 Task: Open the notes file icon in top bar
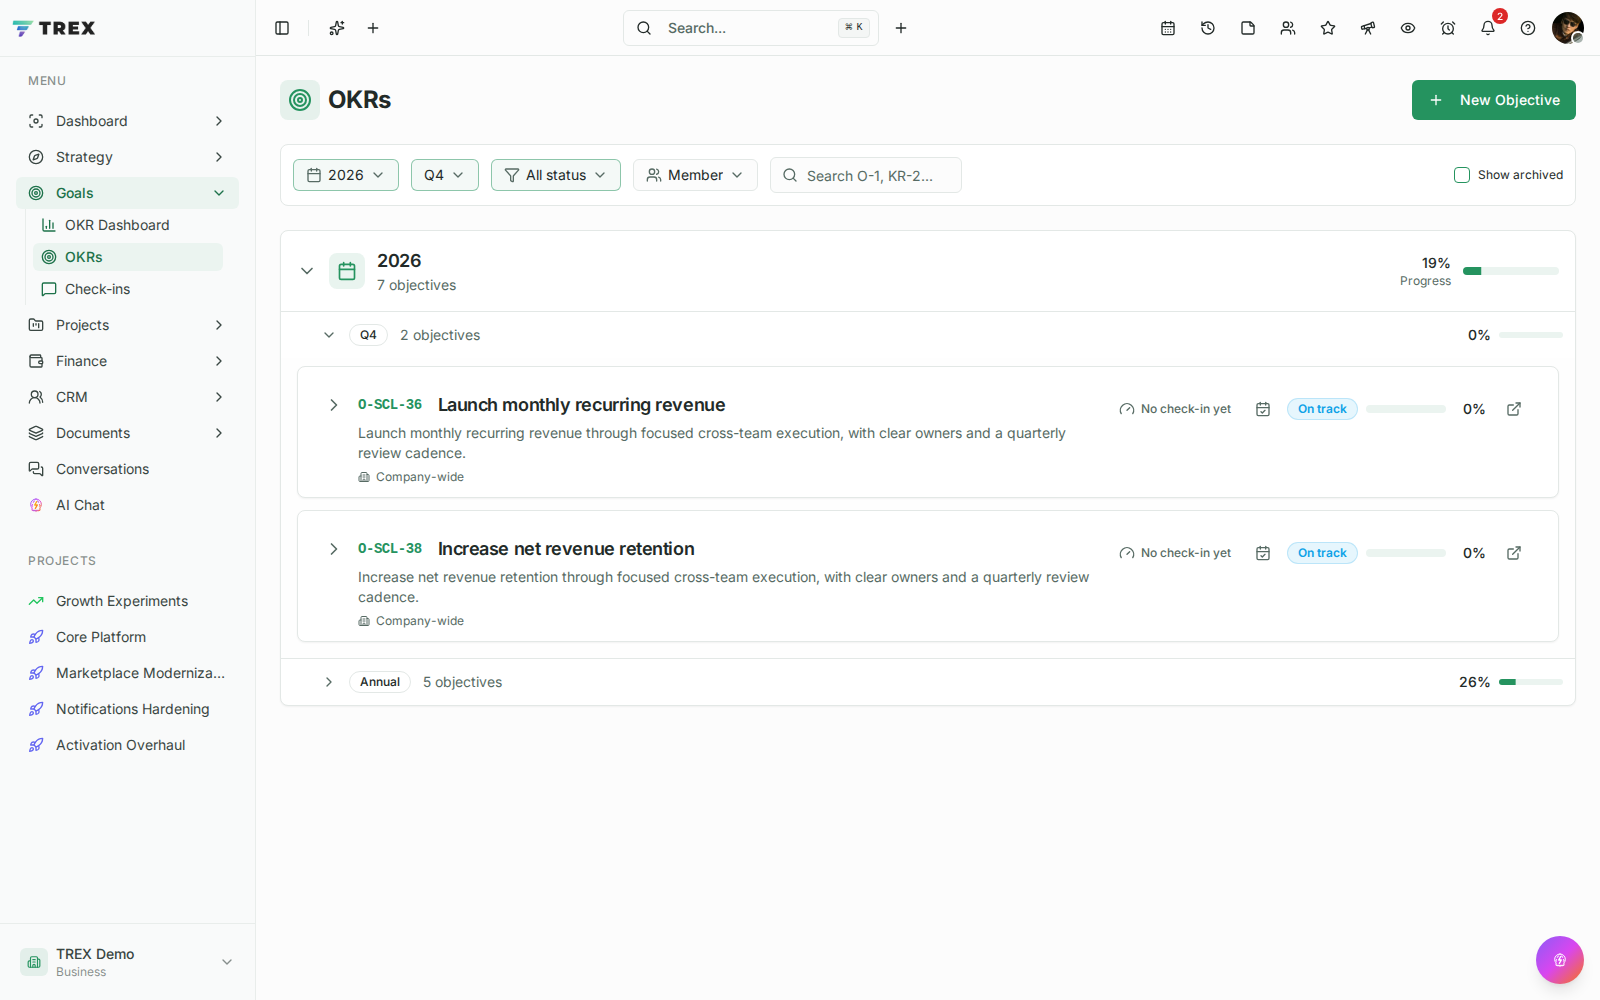(x=1248, y=28)
